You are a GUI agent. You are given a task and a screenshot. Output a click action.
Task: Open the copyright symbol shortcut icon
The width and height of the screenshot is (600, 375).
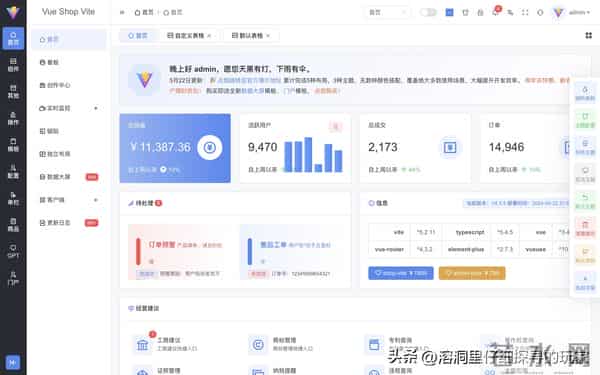click(x=258, y=345)
